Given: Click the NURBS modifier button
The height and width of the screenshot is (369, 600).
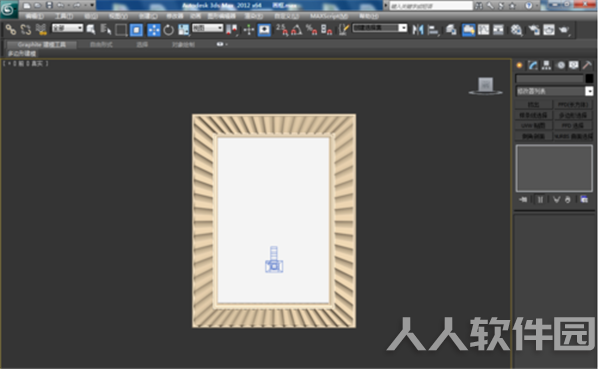Looking at the screenshot, I should point(574,136).
